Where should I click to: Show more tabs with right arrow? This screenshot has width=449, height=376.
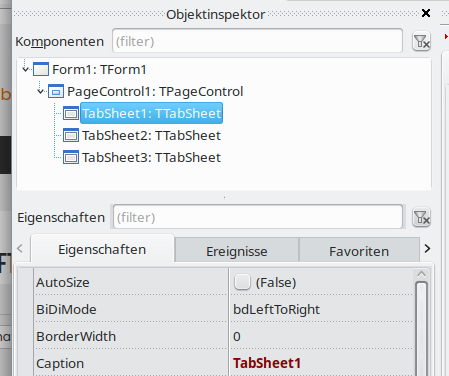coord(427,249)
